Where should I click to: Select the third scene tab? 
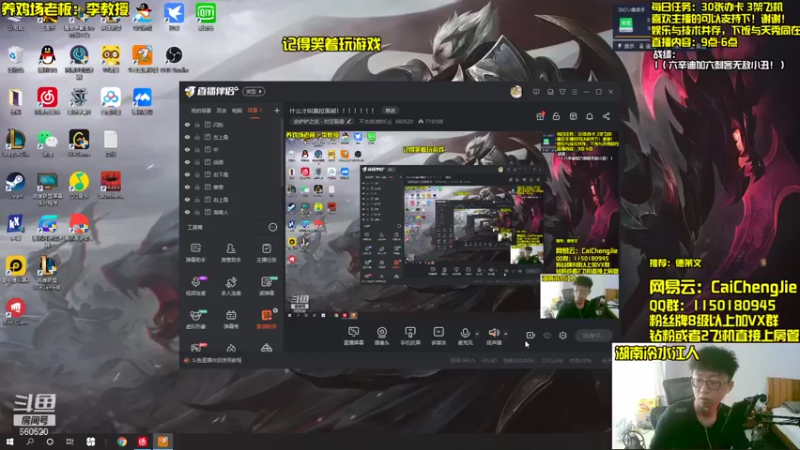pos(237,110)
